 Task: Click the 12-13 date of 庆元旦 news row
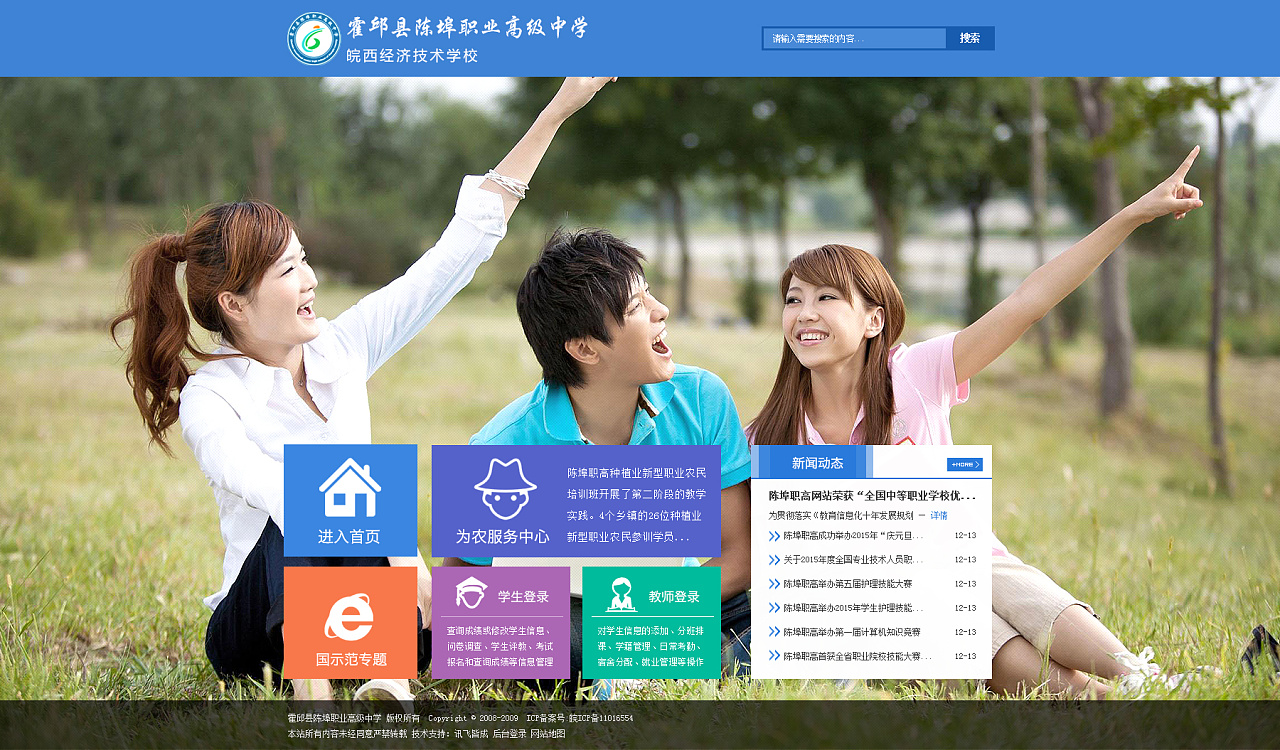pyautogui.click(x=965, y=536)
